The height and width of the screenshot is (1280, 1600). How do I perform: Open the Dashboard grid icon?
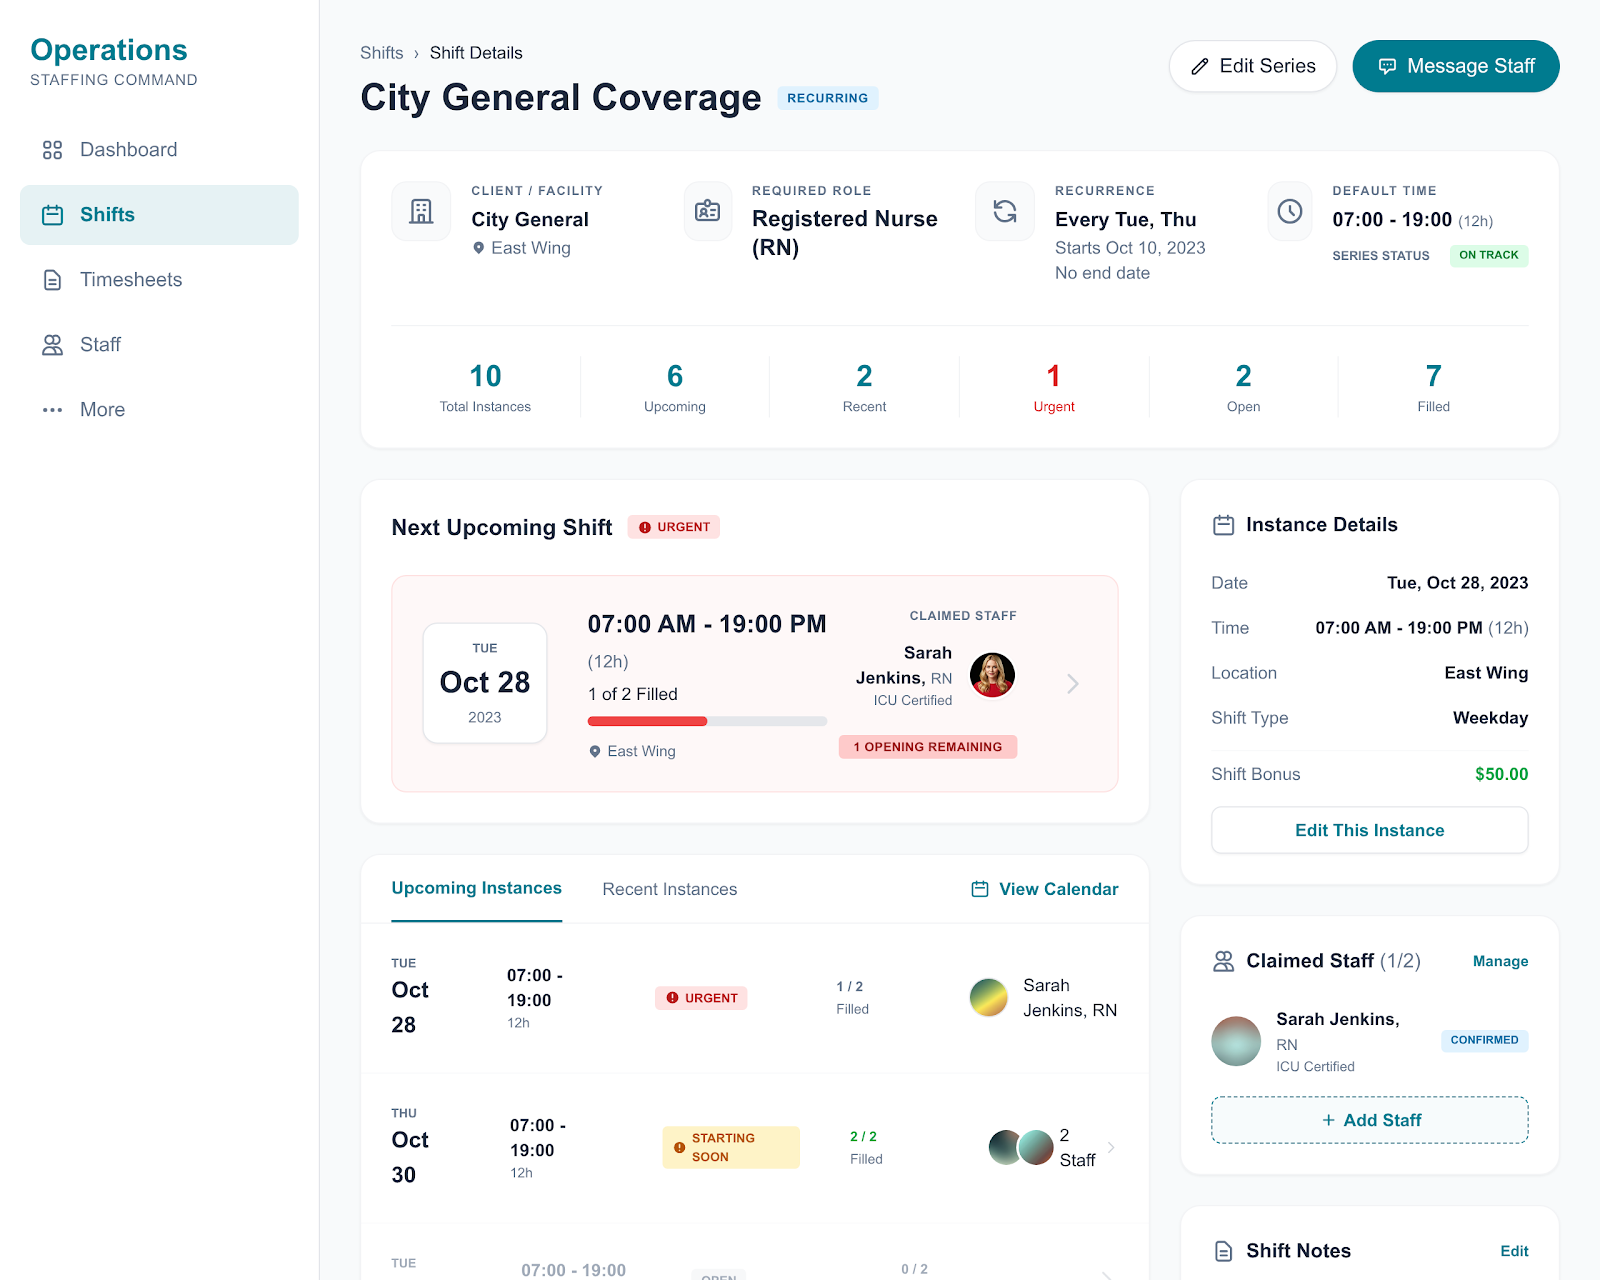[52, 150]
